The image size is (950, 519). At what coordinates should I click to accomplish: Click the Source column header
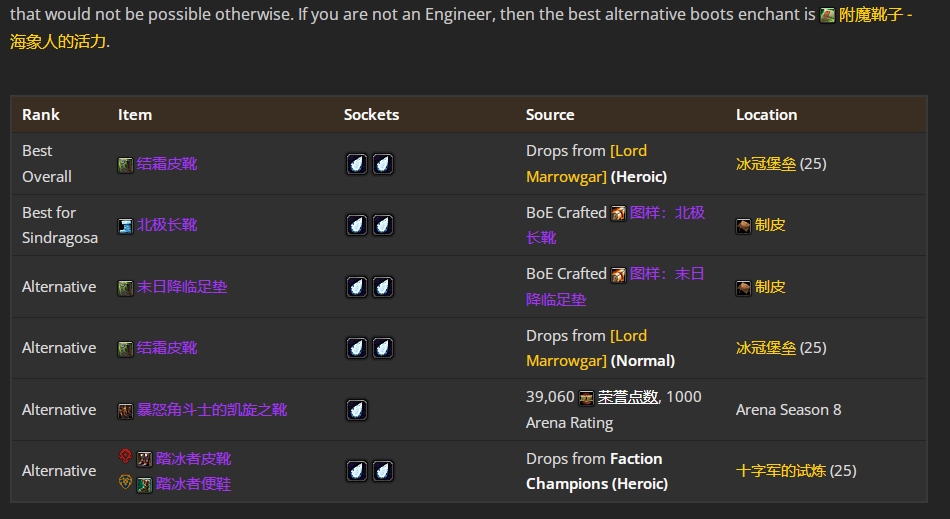click(x=550, y=115)
